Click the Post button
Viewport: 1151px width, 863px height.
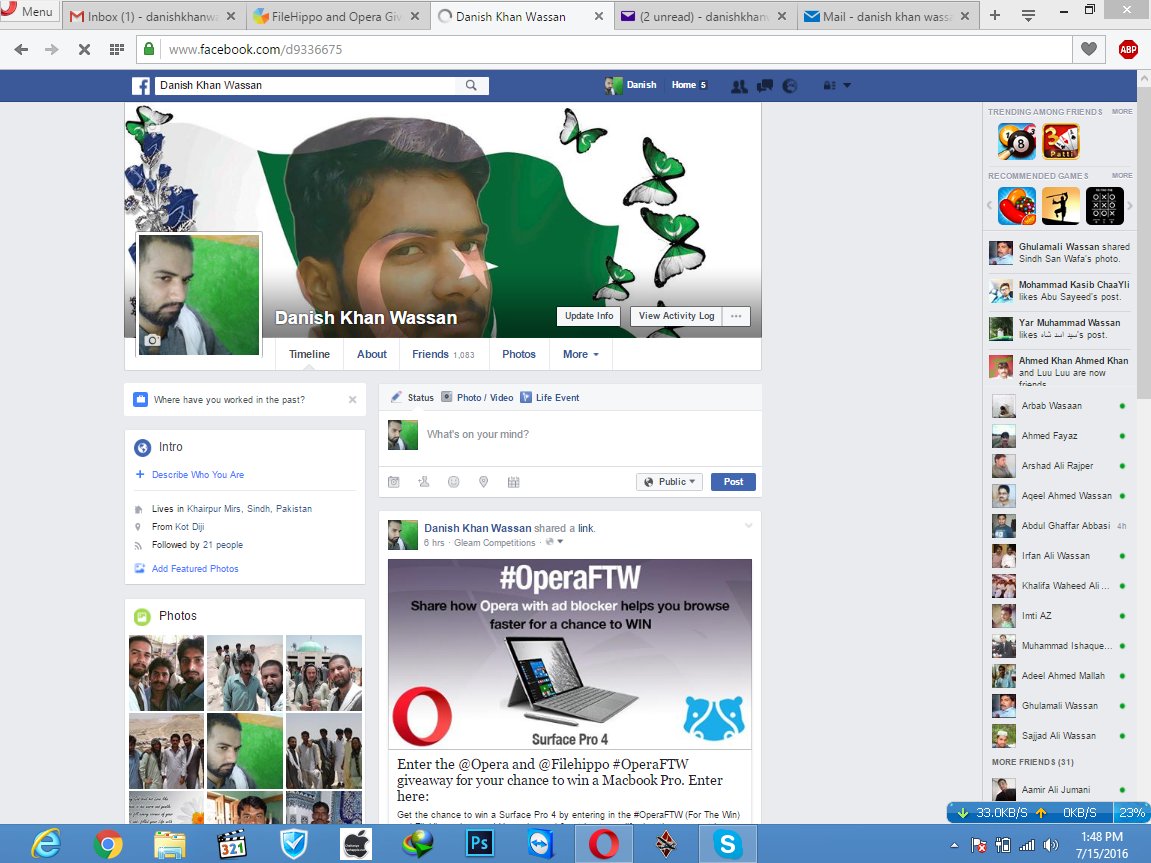click(x=733, y=482)
